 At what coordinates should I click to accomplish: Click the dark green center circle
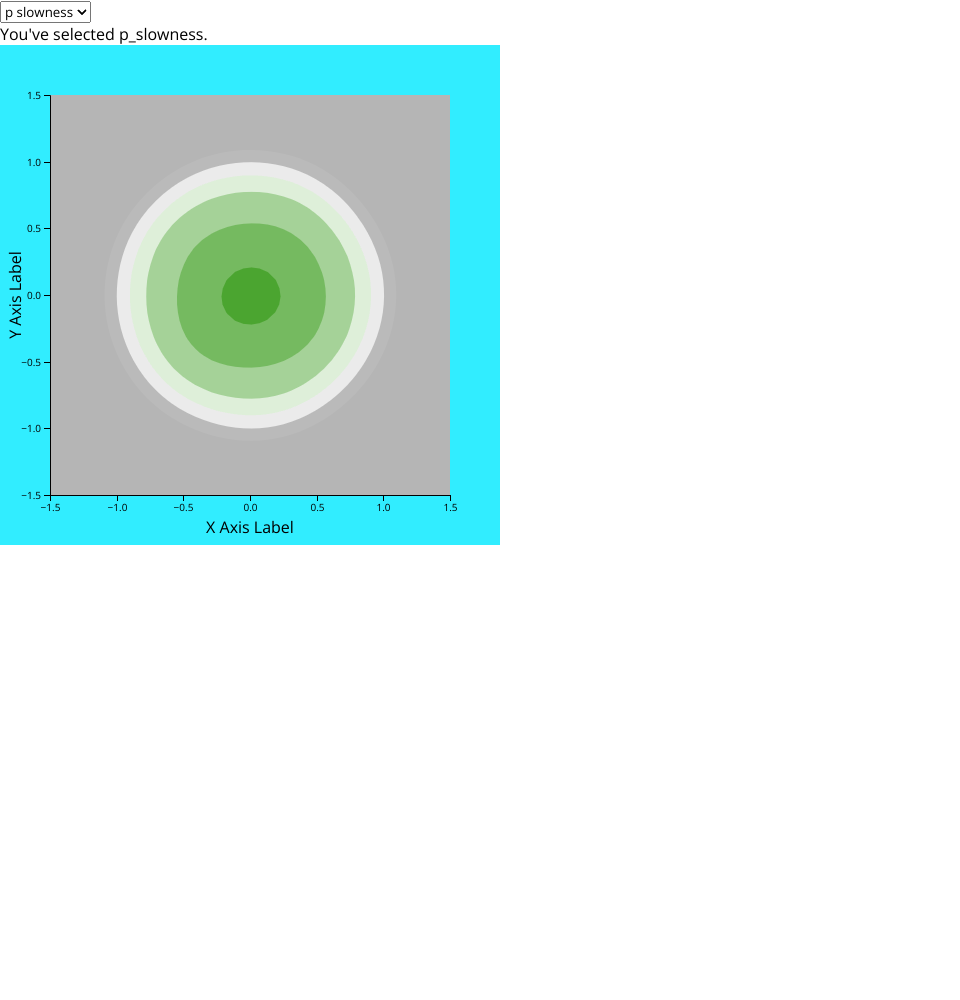pyautogui.click(x=250, y=296)
